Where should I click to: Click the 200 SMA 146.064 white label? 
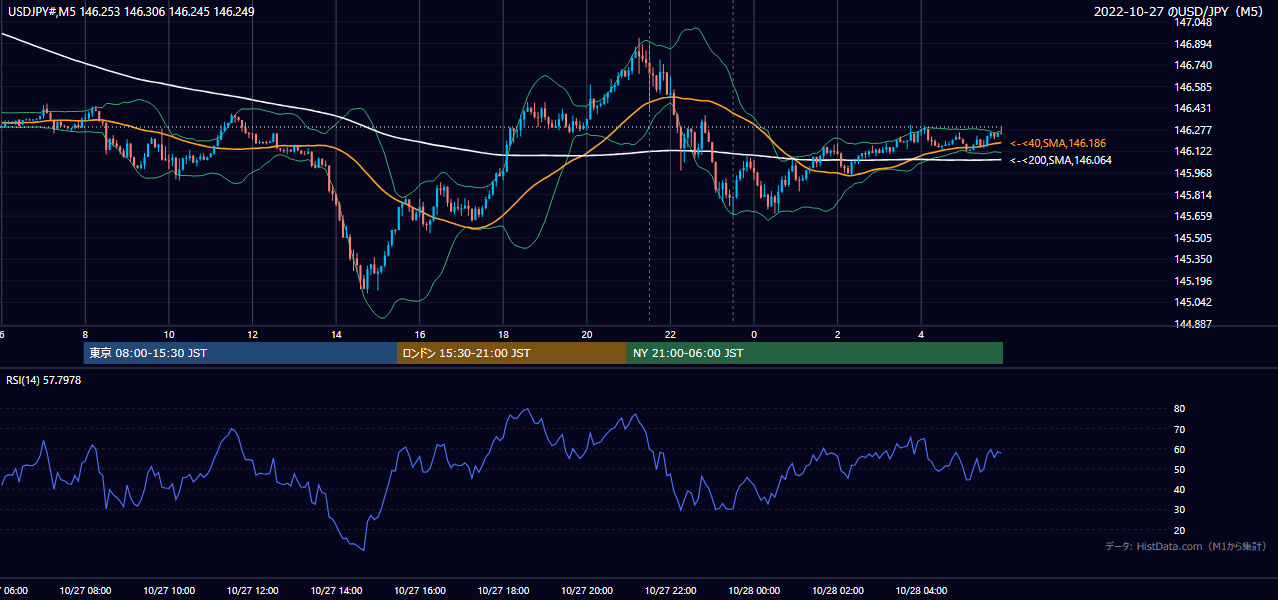pos(1061,160)
